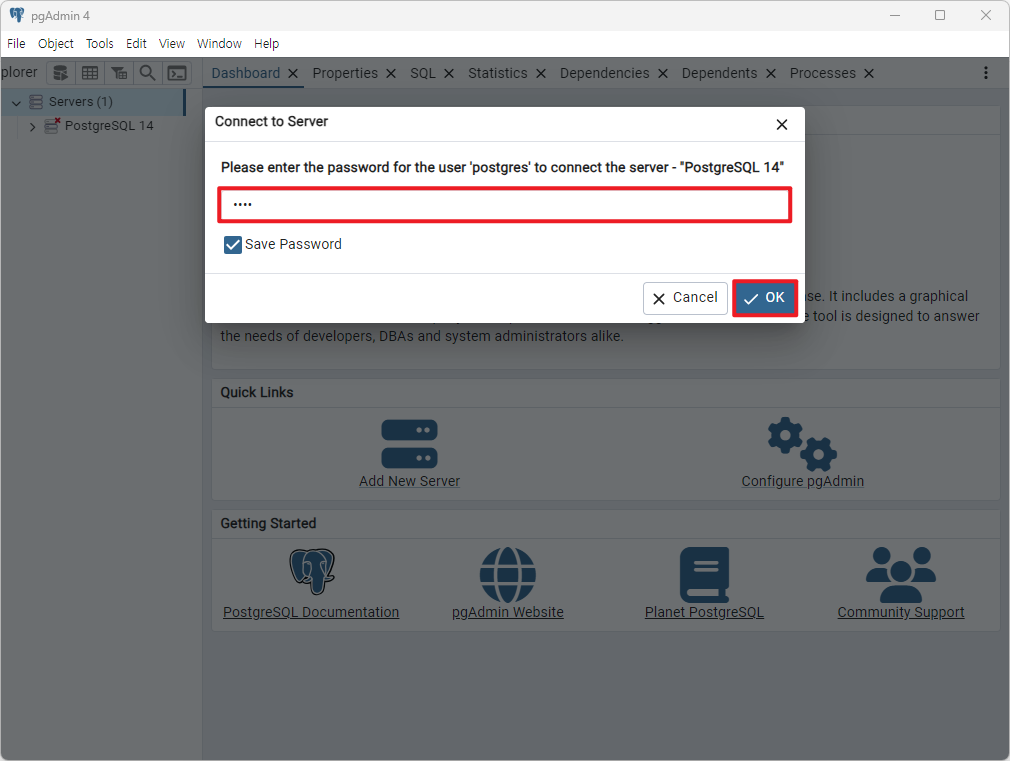The image size is (1010, 761).
Task: Click the pgAdmin 4 title bar logo
Action: click(x=17, y=15)
